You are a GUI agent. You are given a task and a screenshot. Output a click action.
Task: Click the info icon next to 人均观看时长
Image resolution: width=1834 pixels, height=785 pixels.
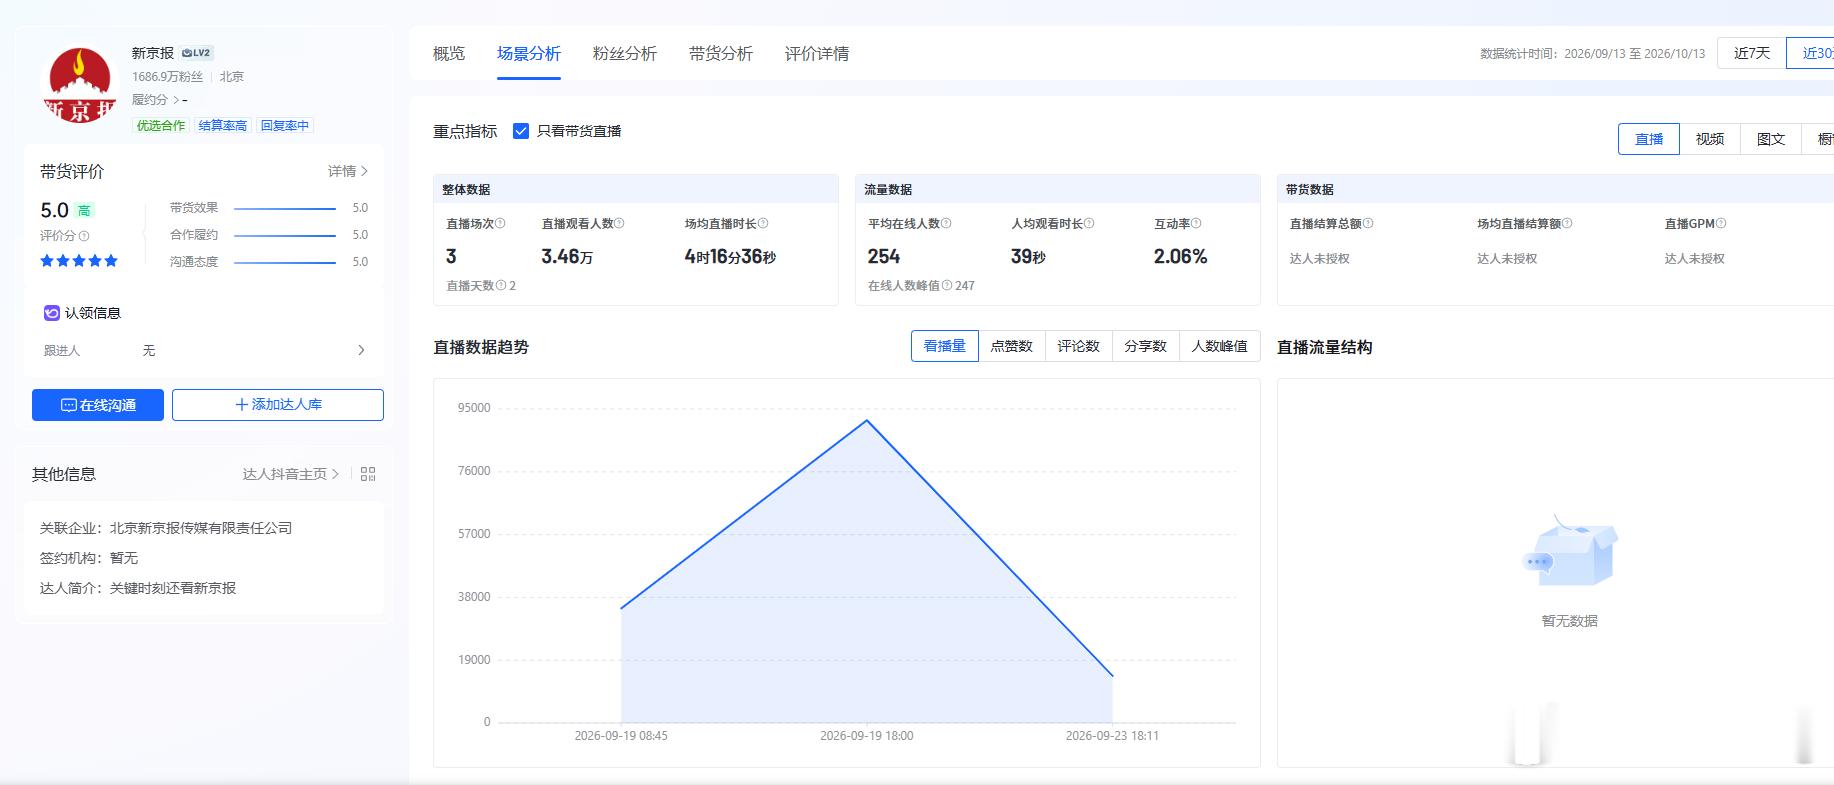[x=1089, y=224]
